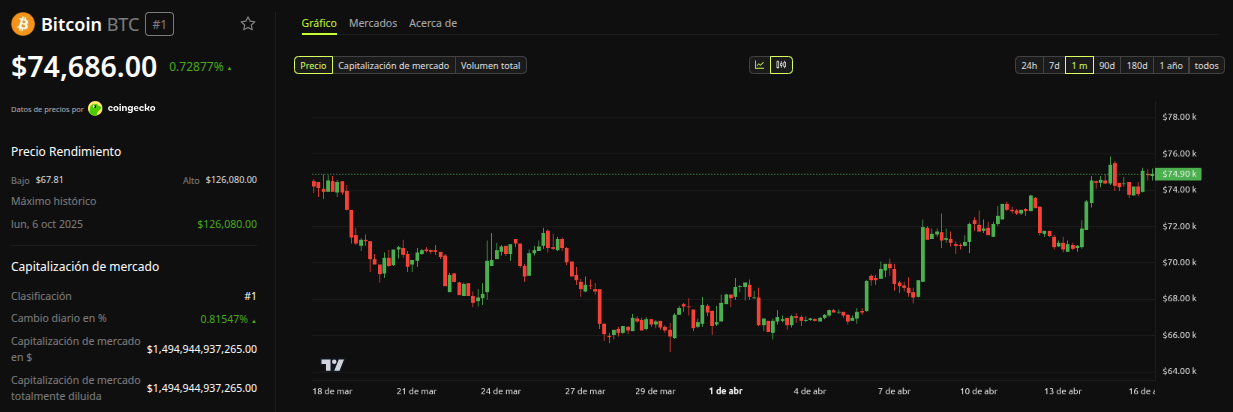Click the lun, 6 oct 2025 date
Image resolution: width=1233 pixels, height=412 pixels.
(47, 224)
